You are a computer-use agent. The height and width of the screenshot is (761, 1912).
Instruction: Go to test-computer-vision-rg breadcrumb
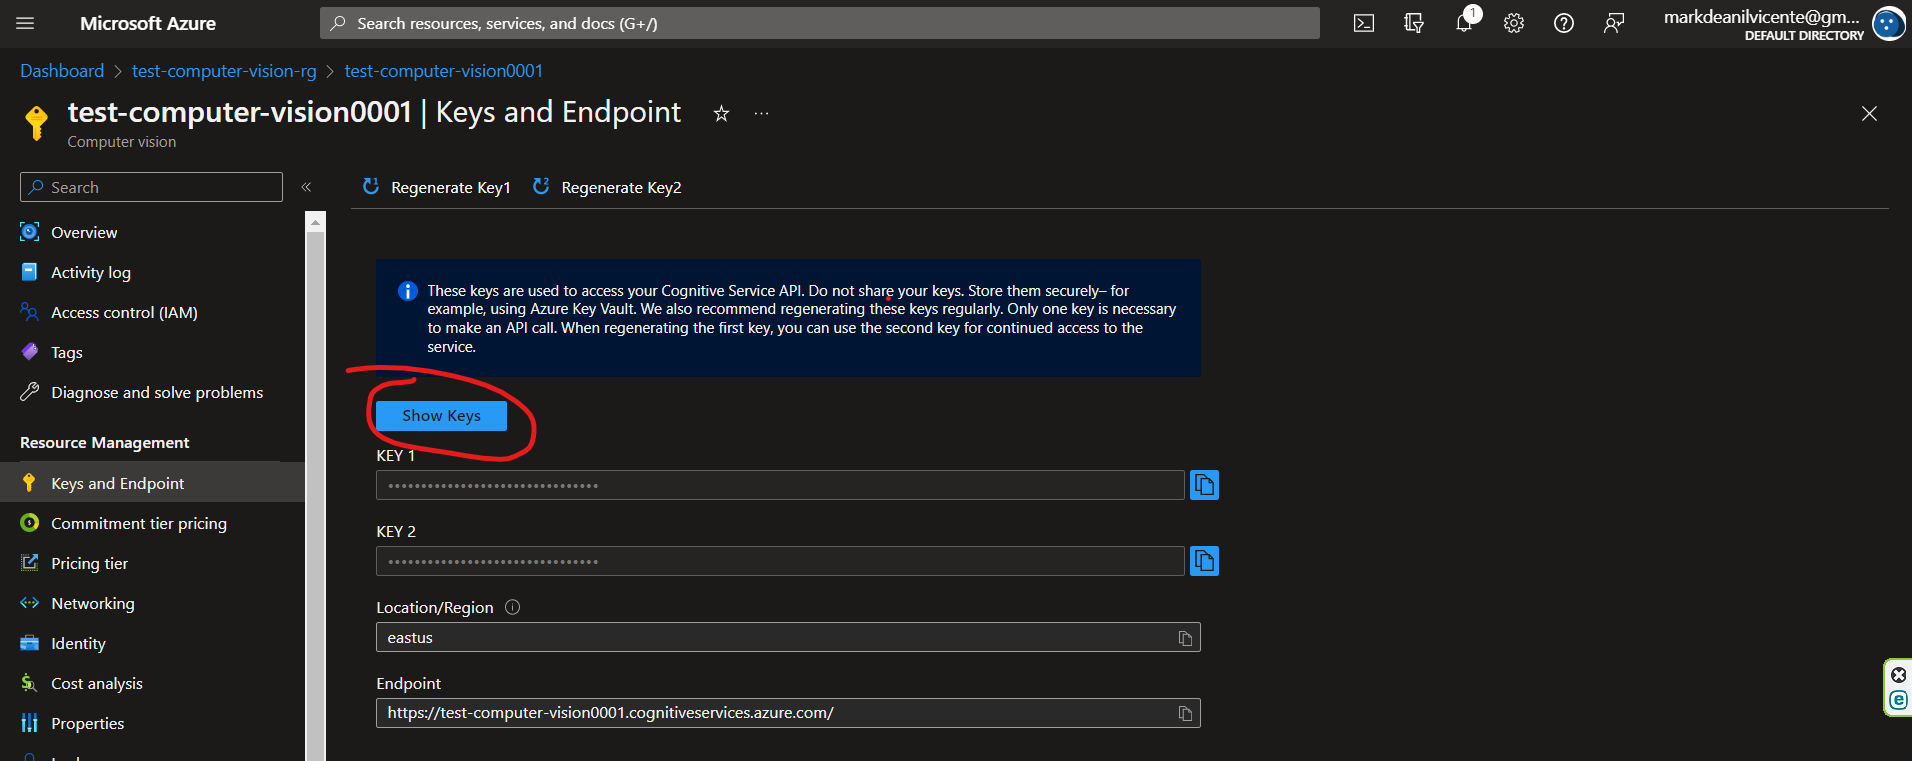224,71
